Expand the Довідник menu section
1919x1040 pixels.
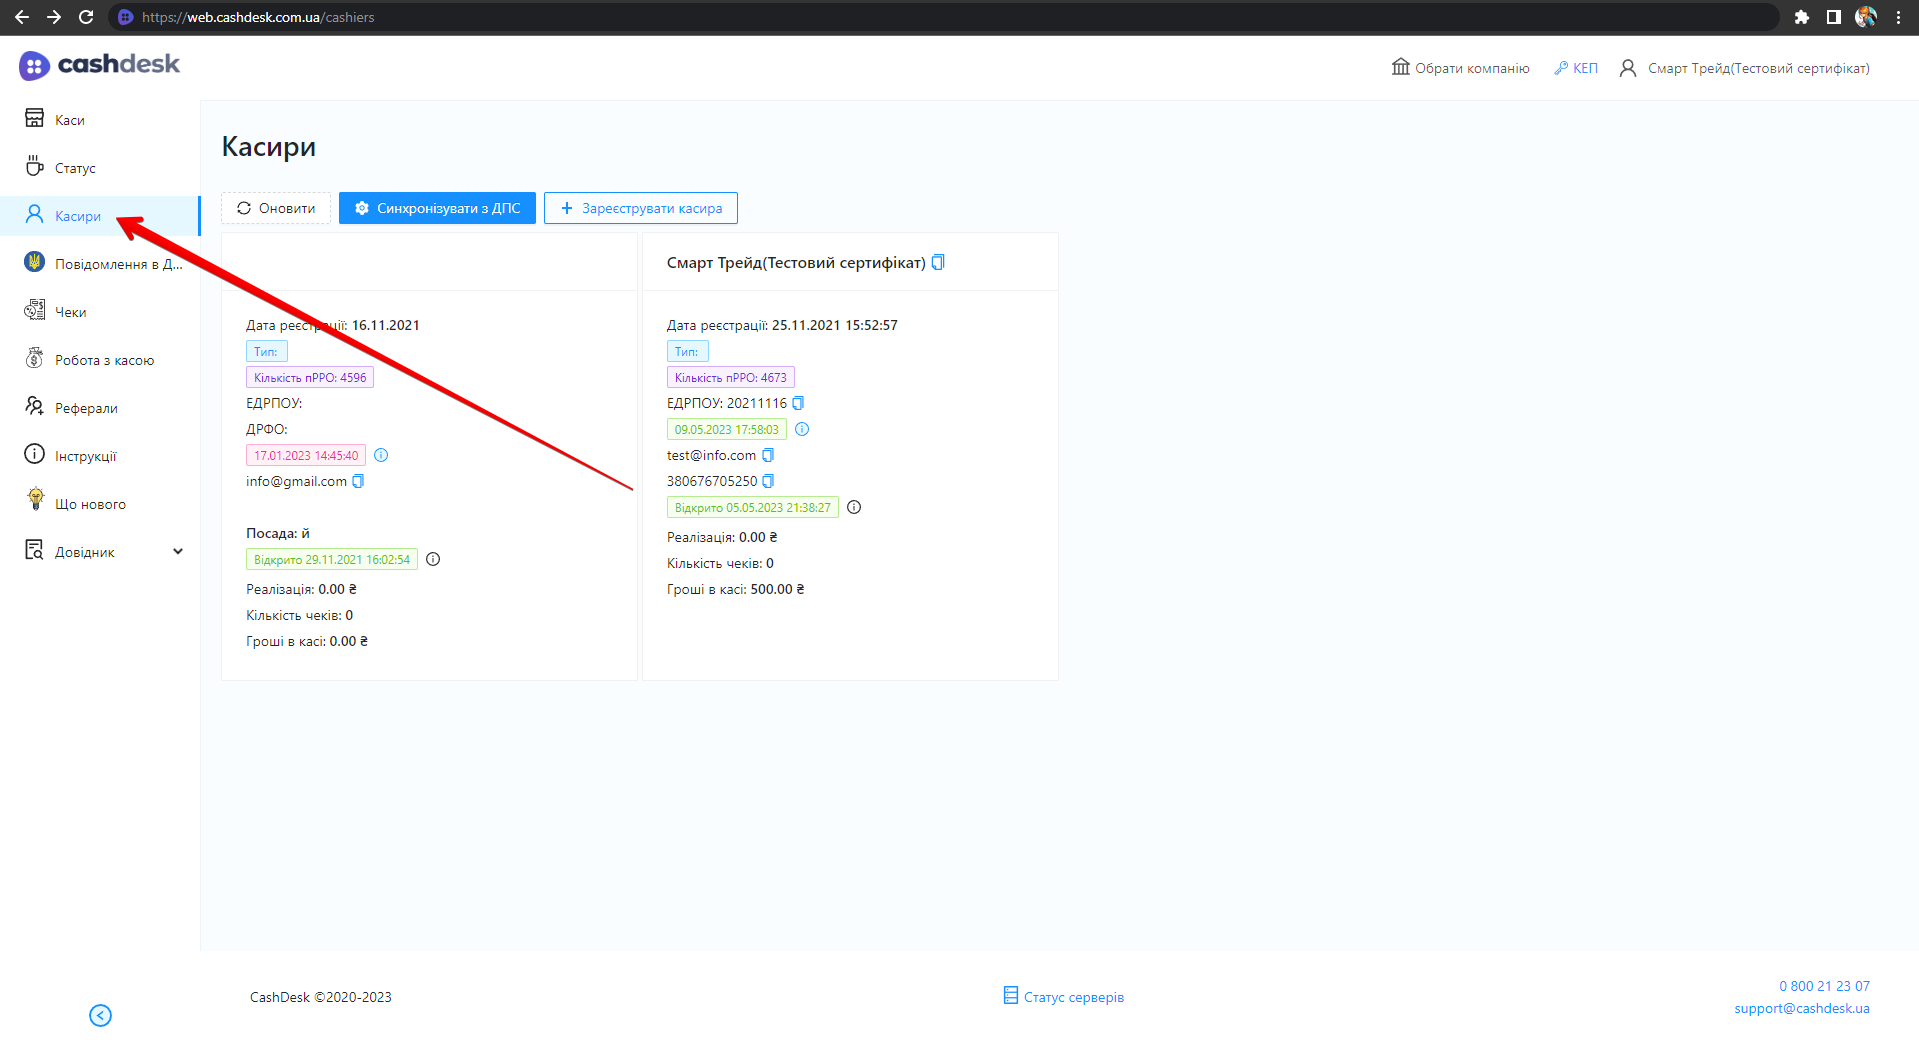coord(177,552)
